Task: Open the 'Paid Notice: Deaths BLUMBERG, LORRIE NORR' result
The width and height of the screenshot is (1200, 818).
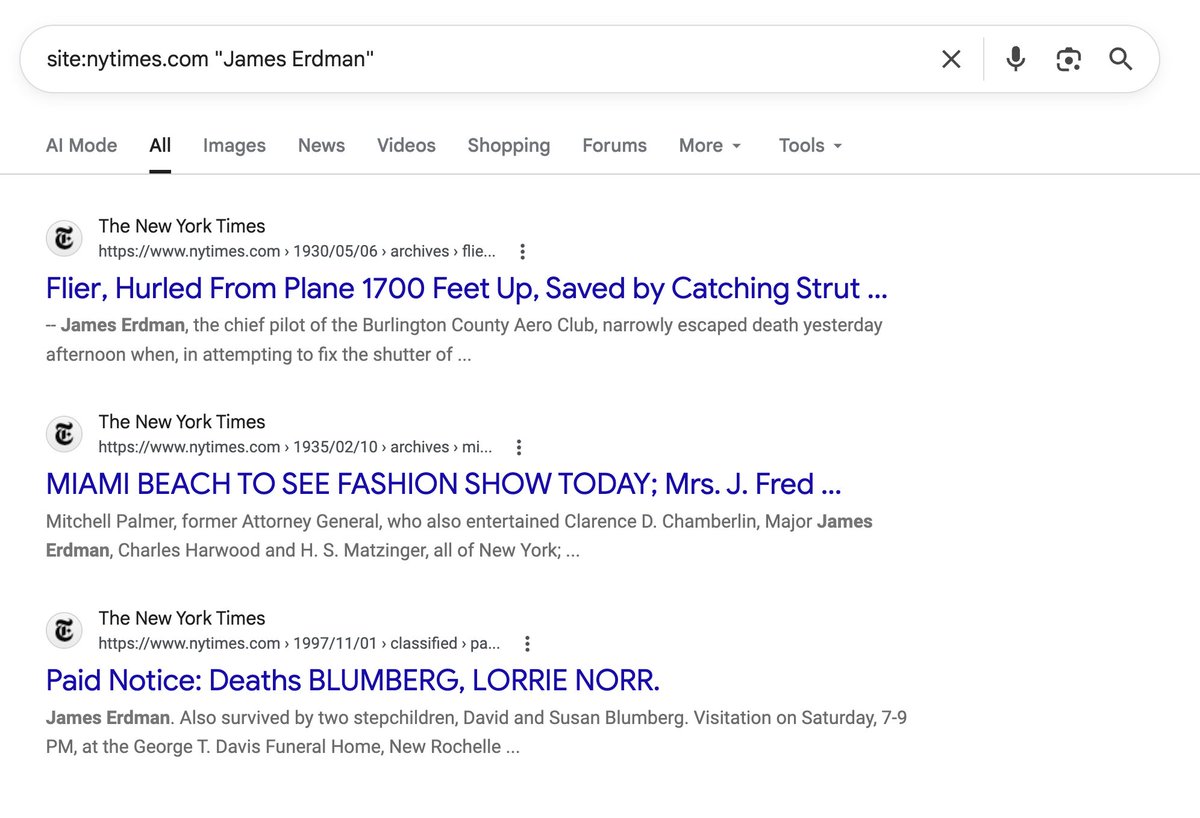Action: (x=353, y=680)
